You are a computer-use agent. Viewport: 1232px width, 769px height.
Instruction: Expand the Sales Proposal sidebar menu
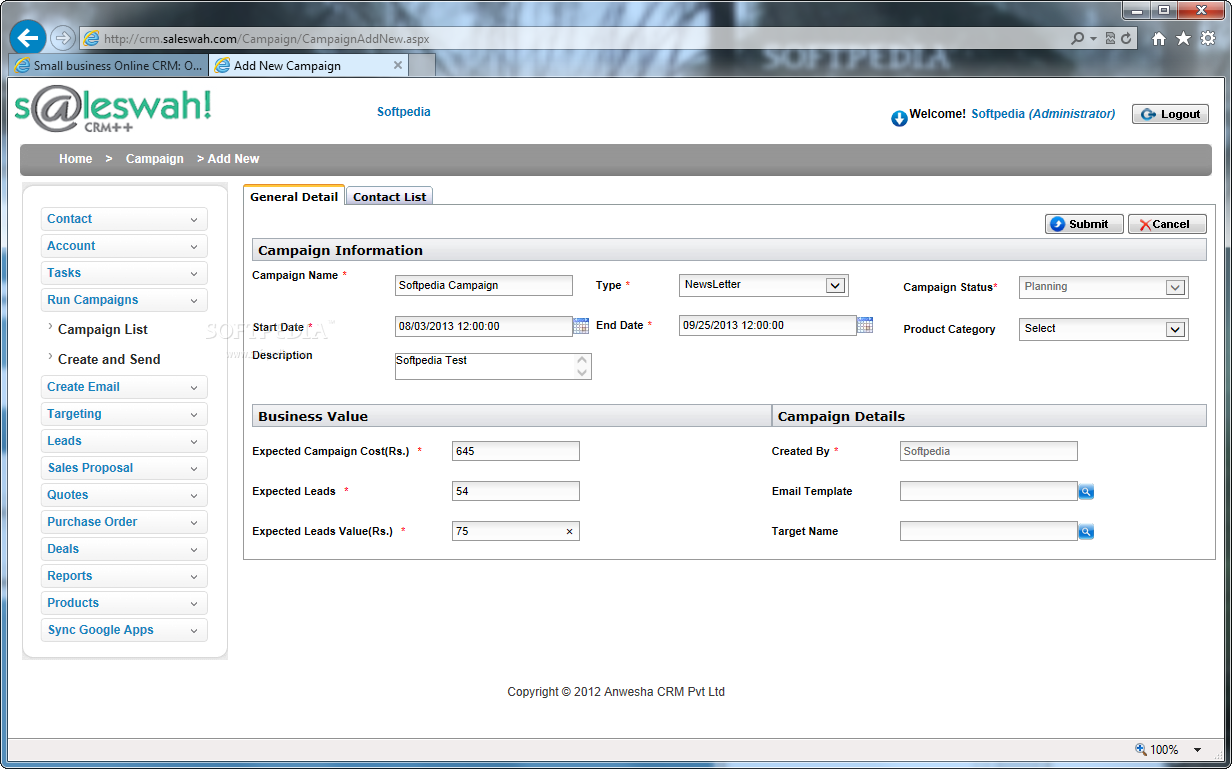tap(124, 468)
